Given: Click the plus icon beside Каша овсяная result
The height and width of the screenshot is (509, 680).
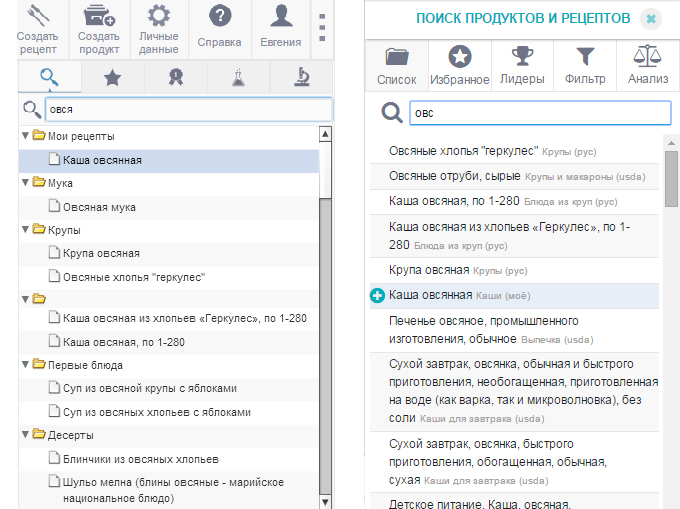Looking at the screenshot, I should (377, 295).
